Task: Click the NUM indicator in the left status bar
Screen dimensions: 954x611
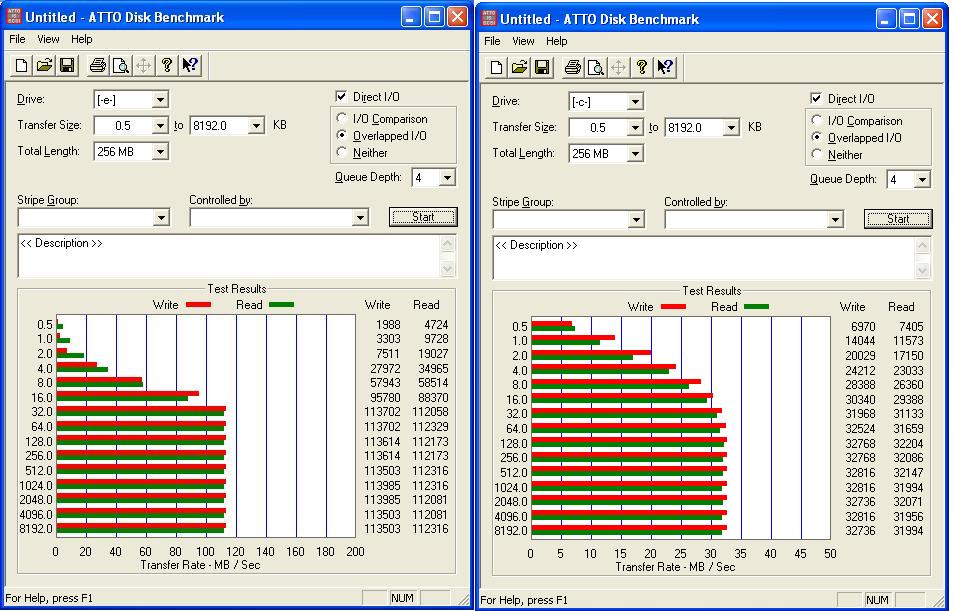Action: click(x=402, y=598)
